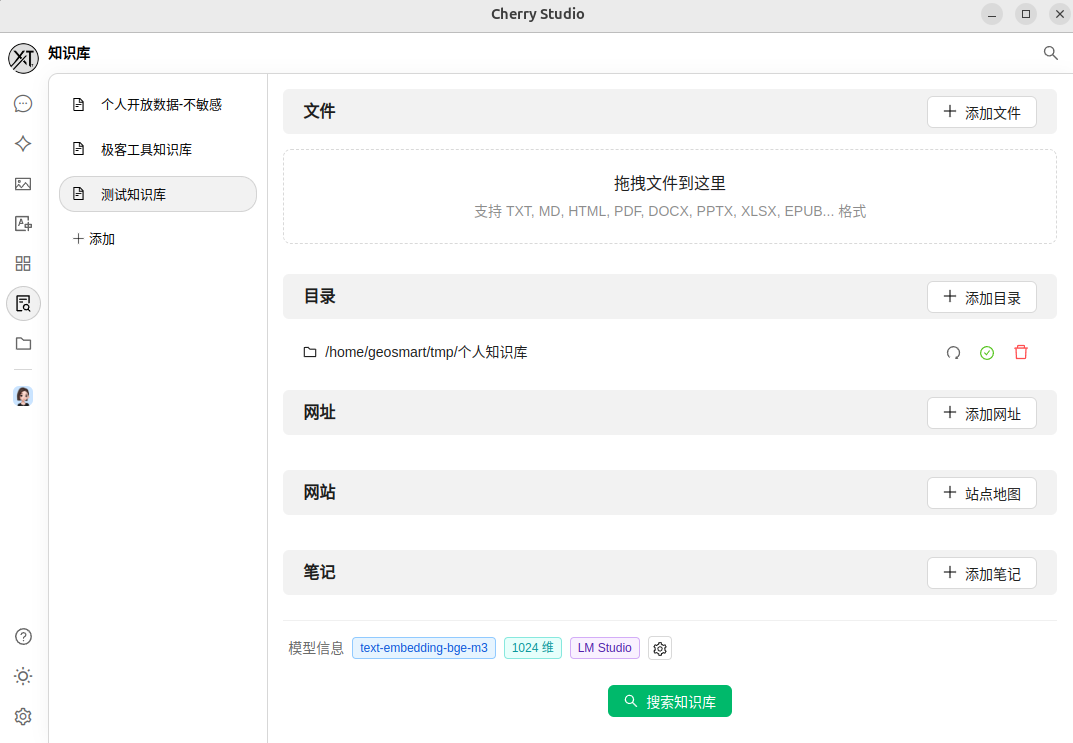Click the search magnifier at top right

pyautogui.click(x=1050, y=53)
